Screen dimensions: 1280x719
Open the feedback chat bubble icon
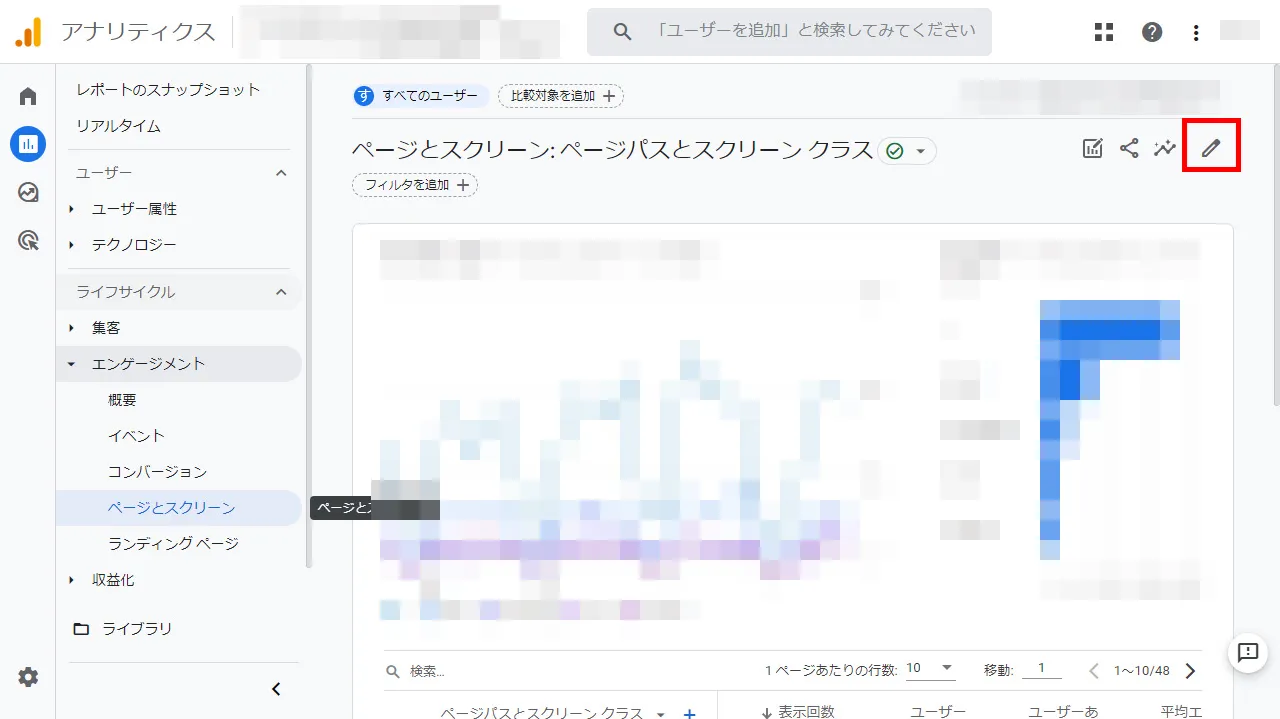pyautogui.click(x=1246, y=654)
